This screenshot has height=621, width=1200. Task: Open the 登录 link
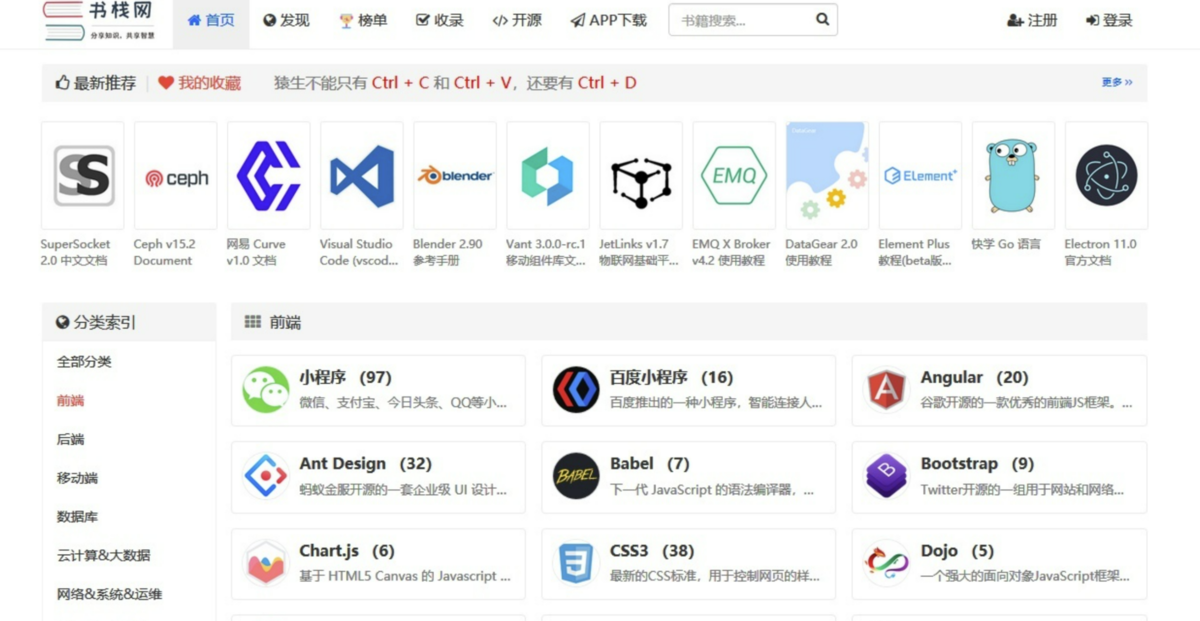(x=1108, y=18)
